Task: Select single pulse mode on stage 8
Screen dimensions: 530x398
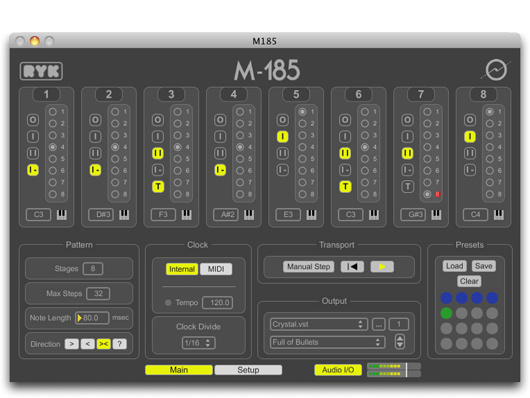Action: pos(470,137)
